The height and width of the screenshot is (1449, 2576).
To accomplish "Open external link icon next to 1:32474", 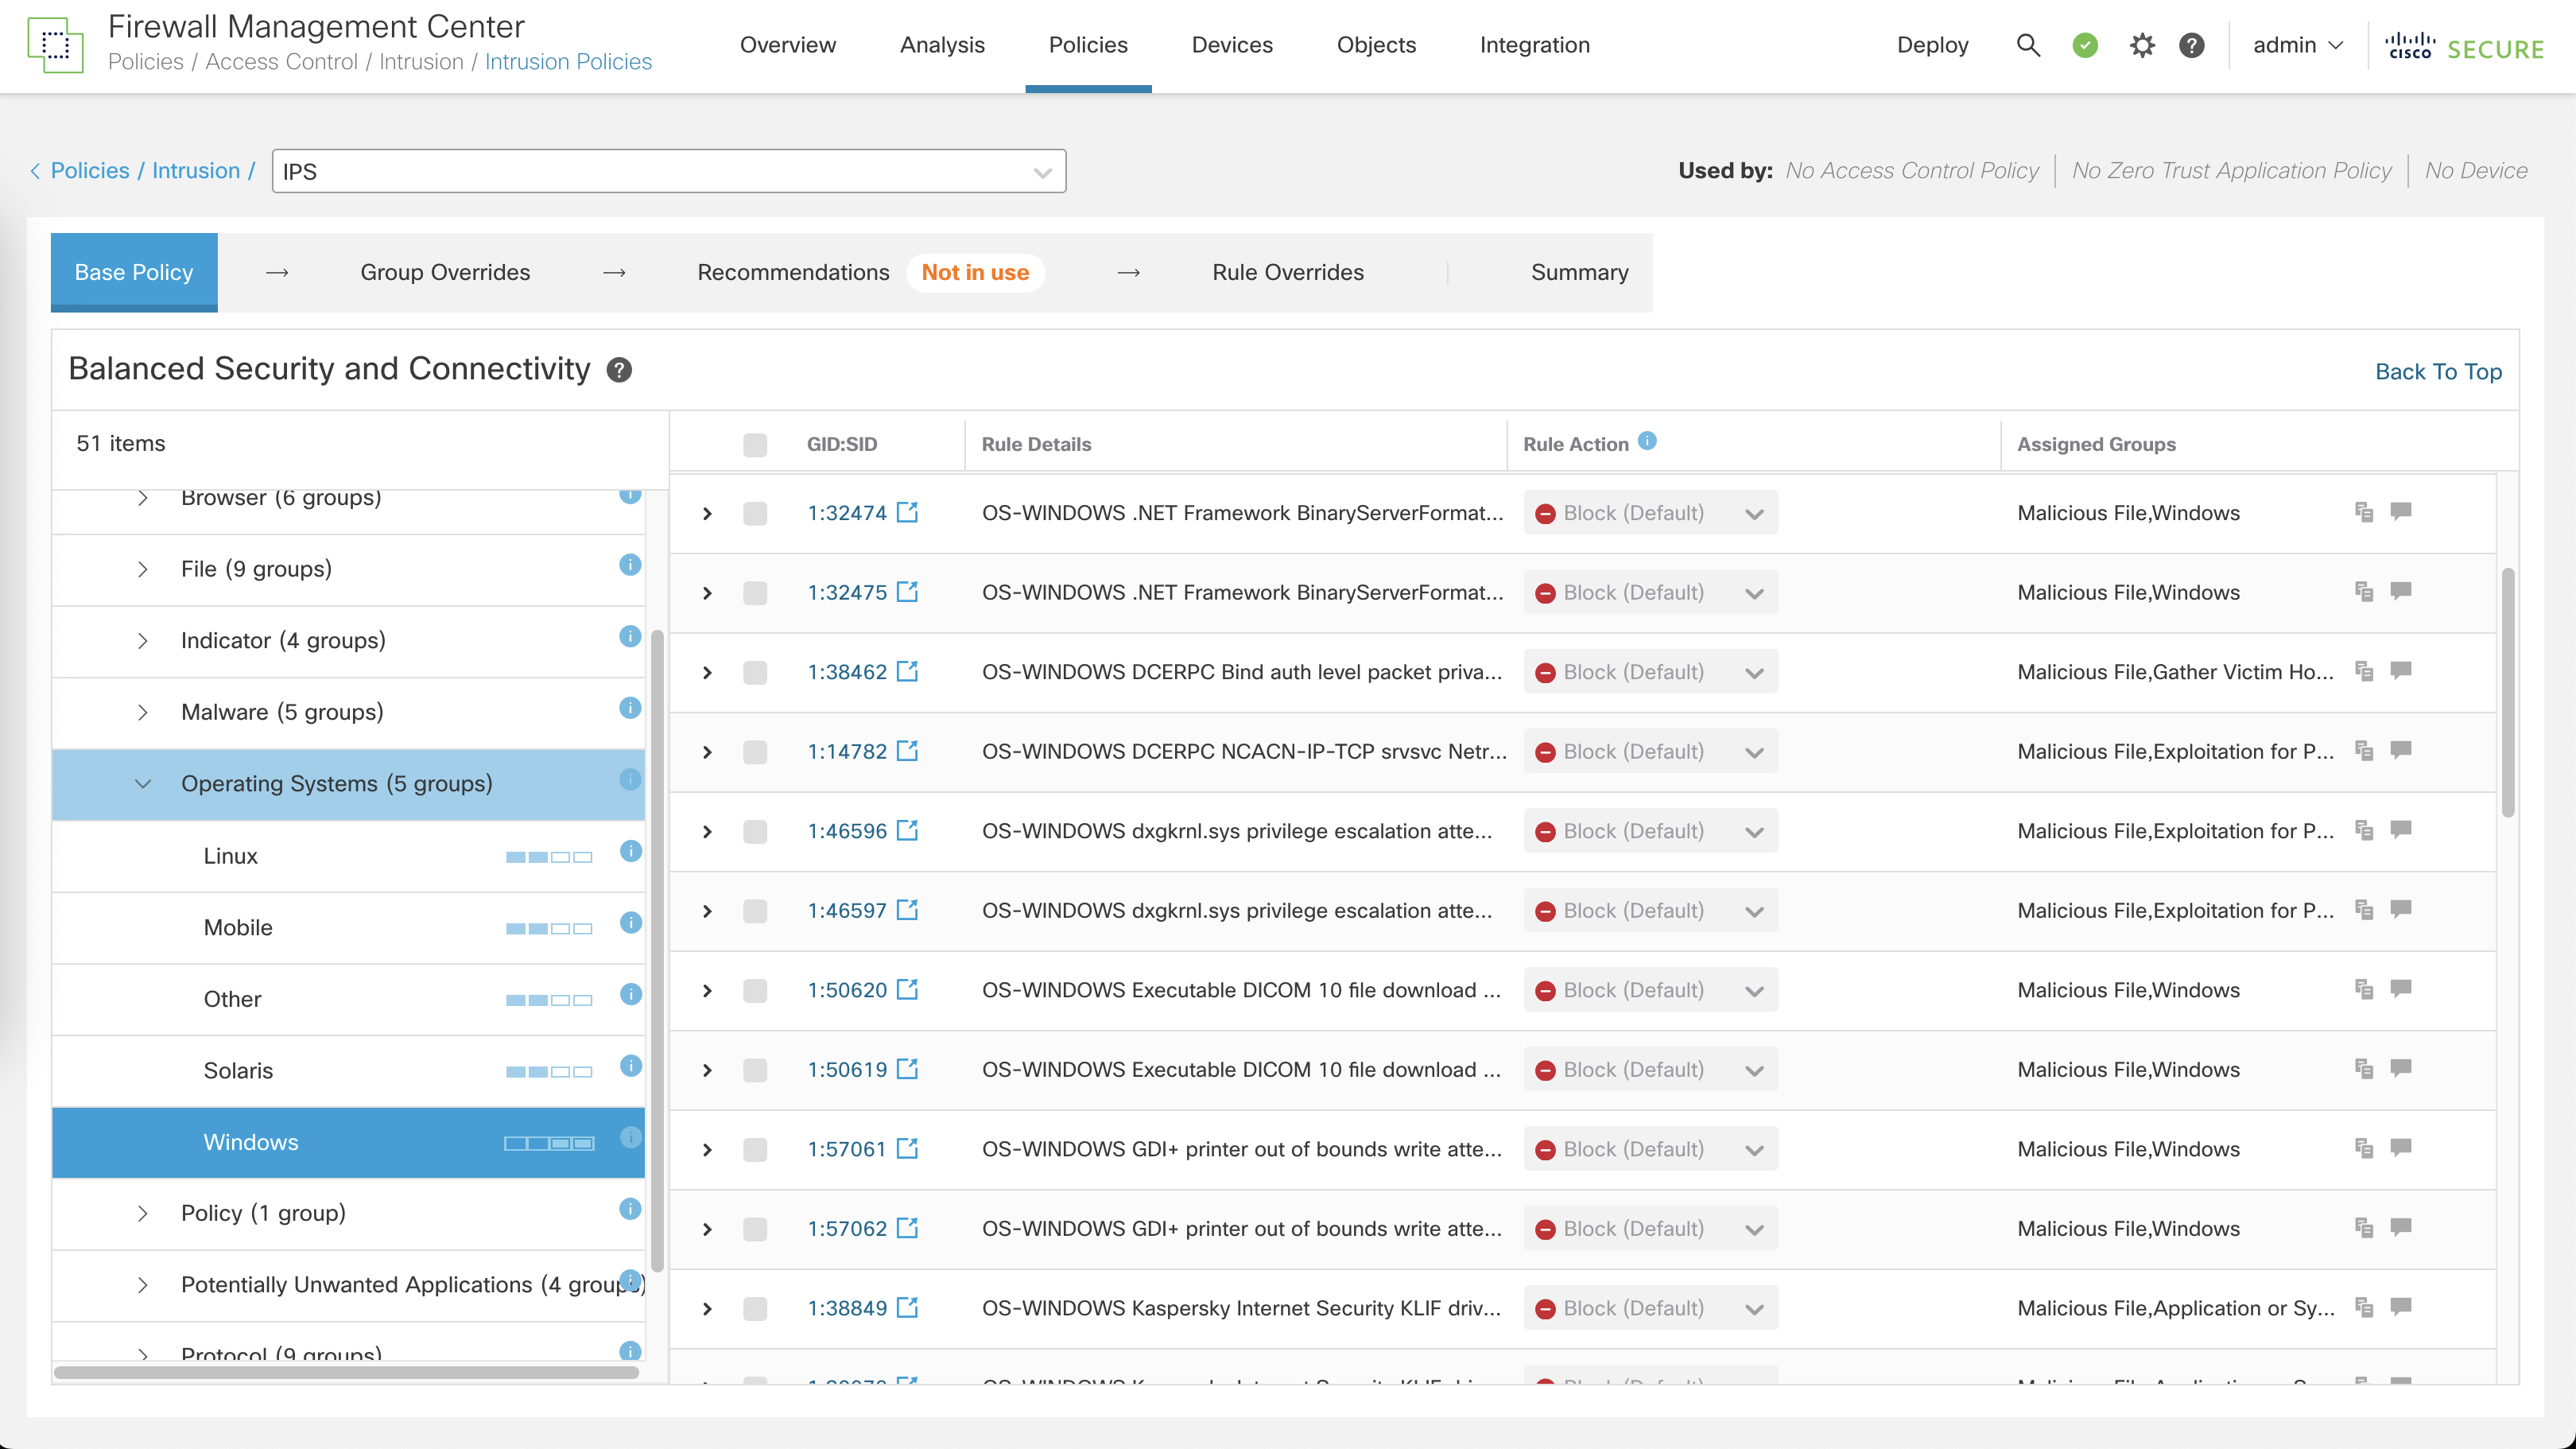I will (x=907, y=512).
